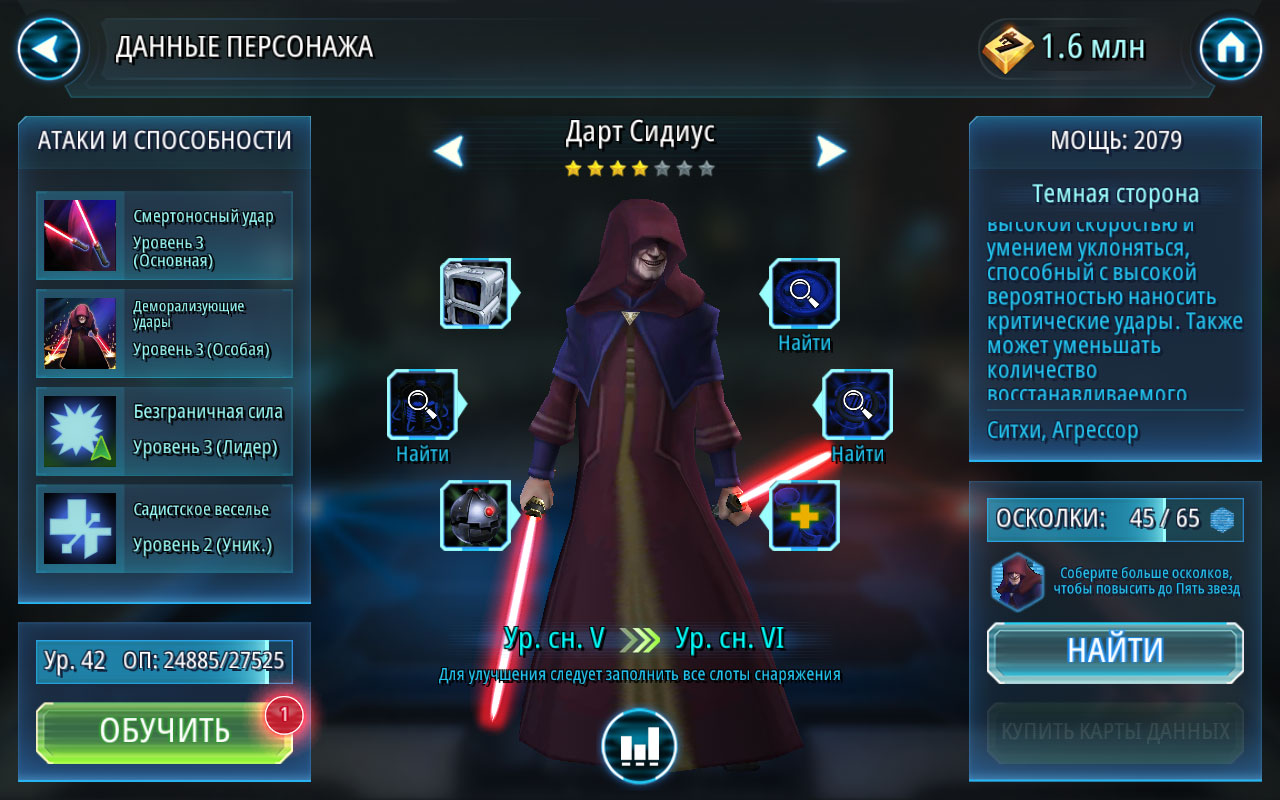Open the Садистское веселье unique ability

tap(165, 528)
